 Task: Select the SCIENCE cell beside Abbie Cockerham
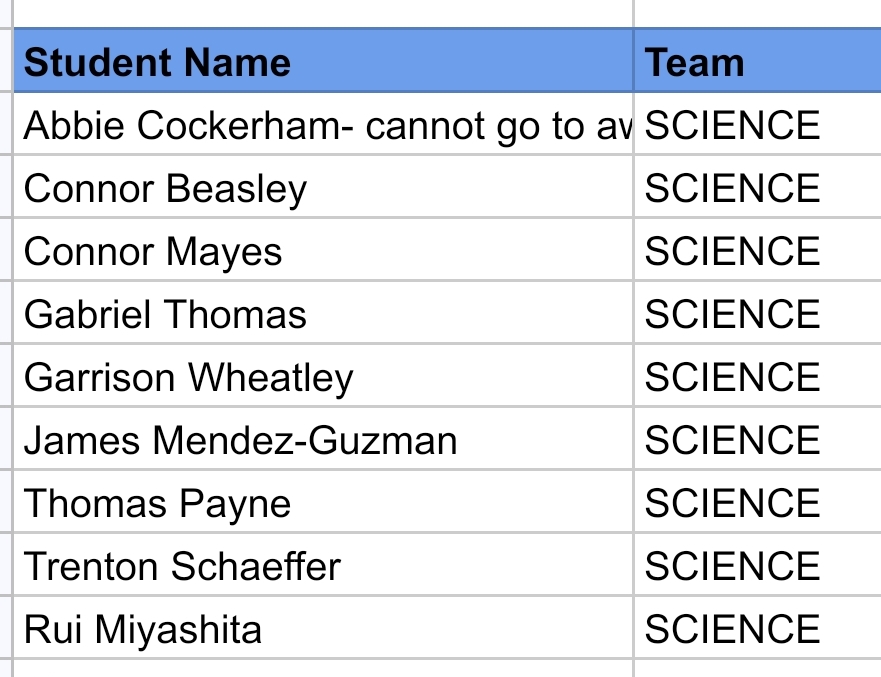click(x=757, y=125)
